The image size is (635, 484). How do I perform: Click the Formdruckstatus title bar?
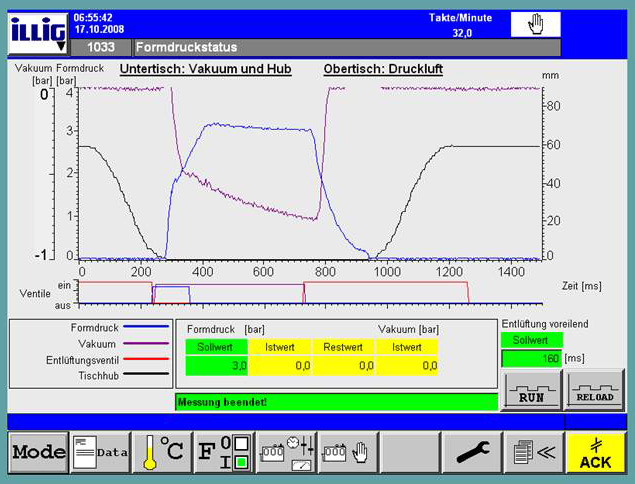tap(347, 47)
